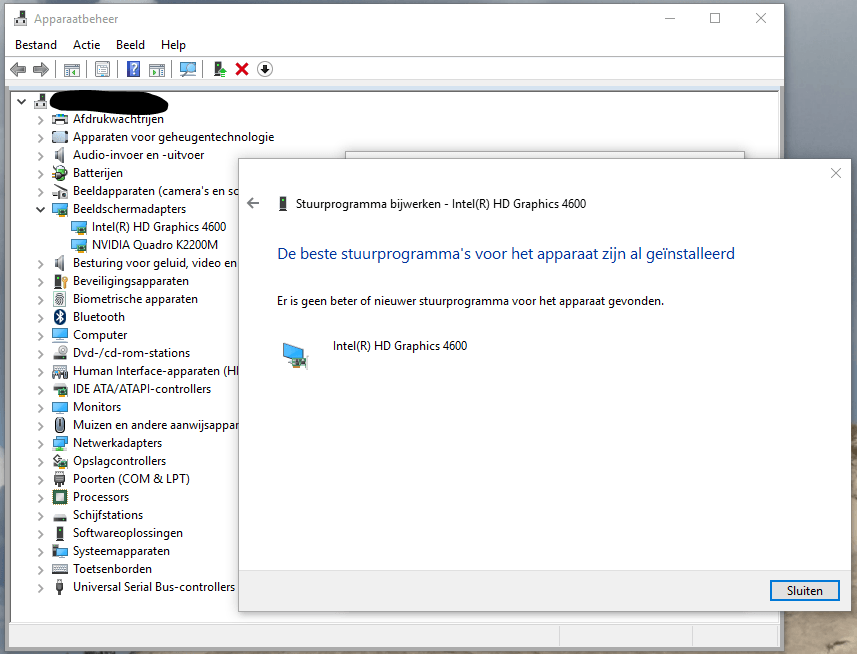Expand Universal Serial Bus-controllers node
Viewport: 857px width, 654px height.
click(40, 588)
